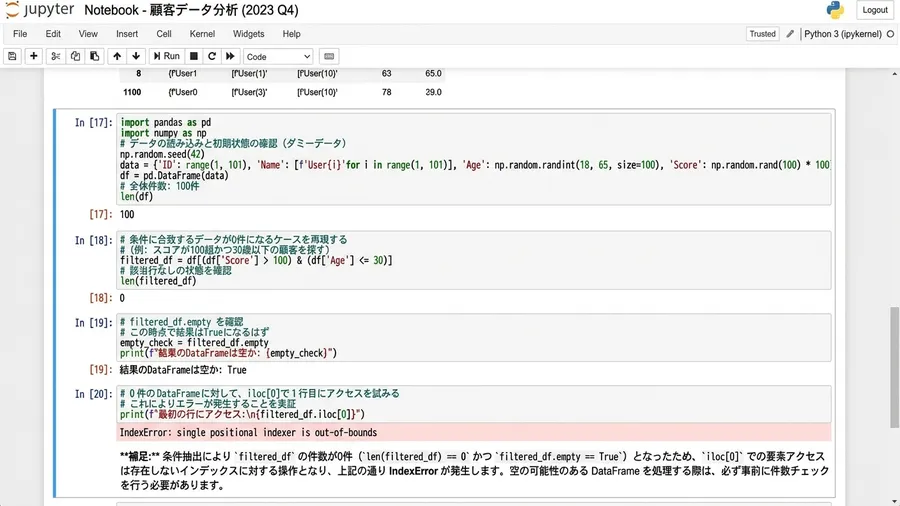Click the line len(filtered_df)
Image resolution: width=900 pixels, height=506 pixels.
[158, 281]
